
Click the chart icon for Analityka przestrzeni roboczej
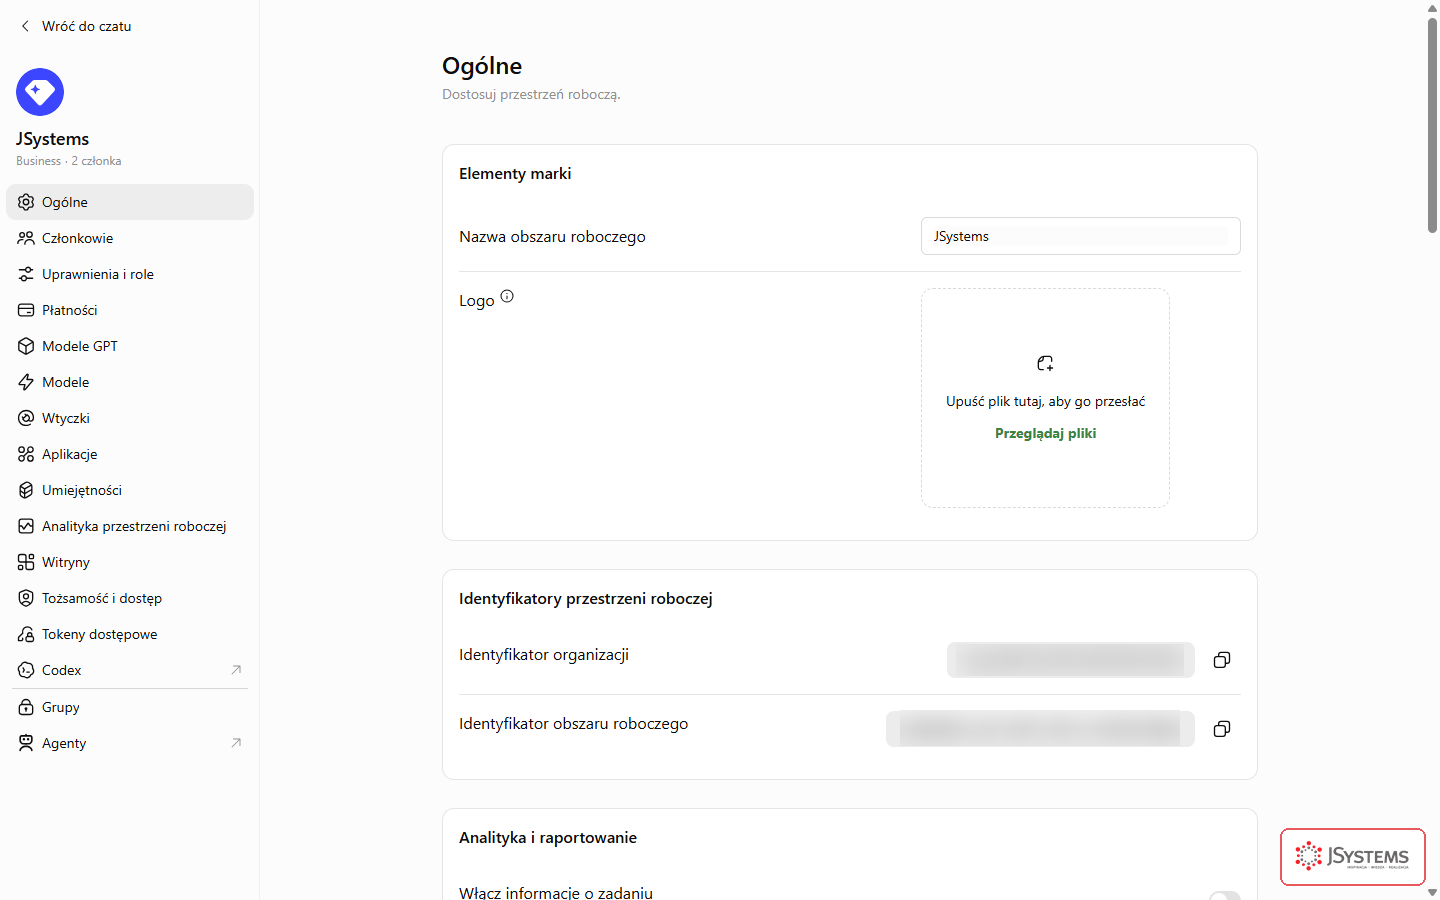point(26,526)
